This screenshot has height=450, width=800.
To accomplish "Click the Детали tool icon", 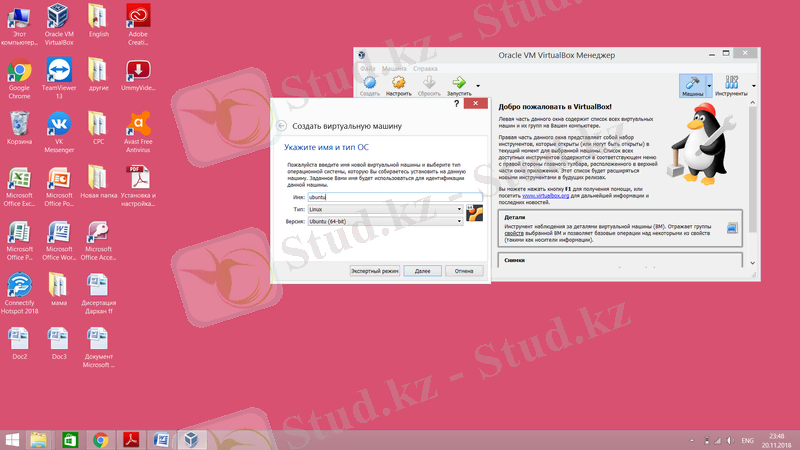I will point(732,228).
